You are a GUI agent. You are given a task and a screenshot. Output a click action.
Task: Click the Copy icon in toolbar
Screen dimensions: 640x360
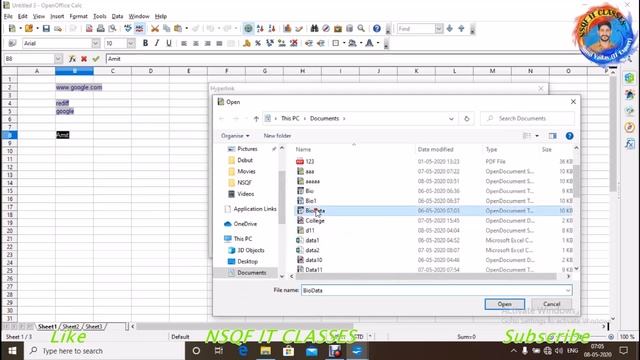(167, 29)
